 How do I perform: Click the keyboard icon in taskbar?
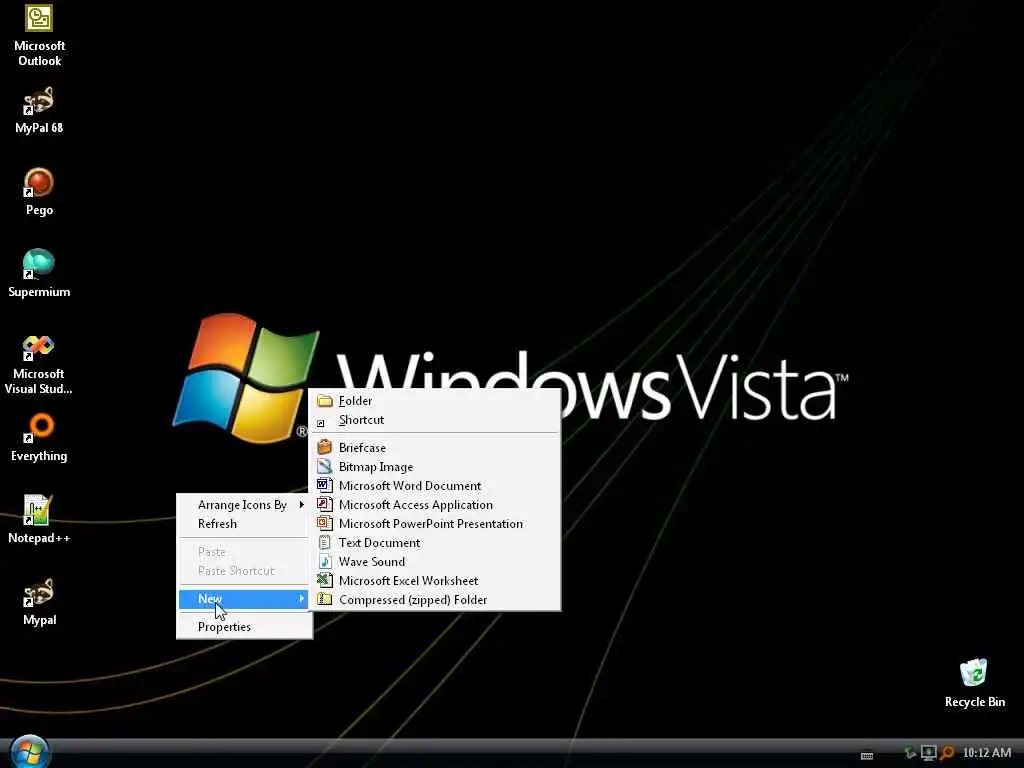pyautogui.click(x=867, y=756)
